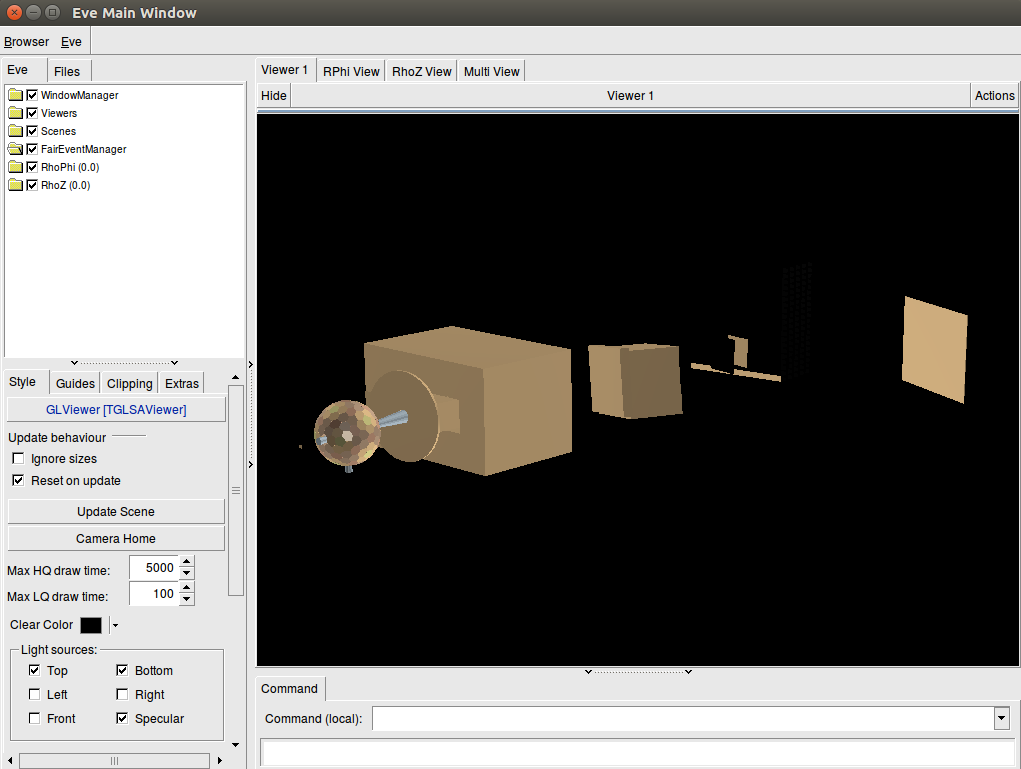1021x769 pixels.
Task: Open the Actions menu of Viewer 1
Action: [994, 96]
